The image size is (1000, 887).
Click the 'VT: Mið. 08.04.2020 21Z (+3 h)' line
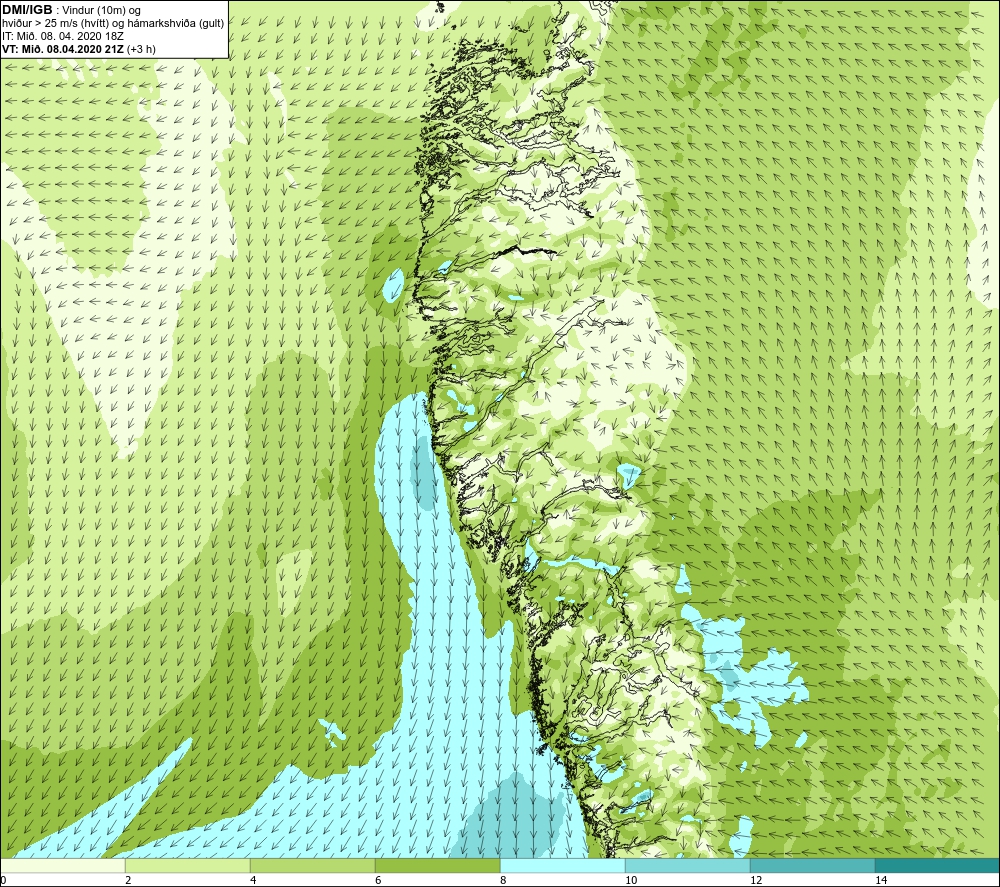(78, 48)
